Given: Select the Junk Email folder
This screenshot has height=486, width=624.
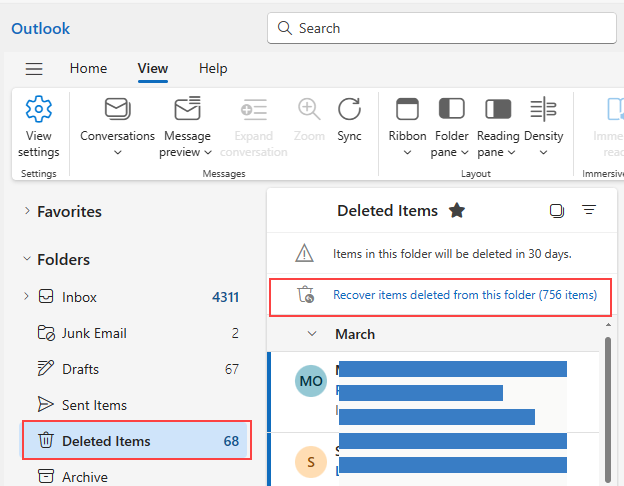Looking at the screenshot, I should (x=135, y=333).
